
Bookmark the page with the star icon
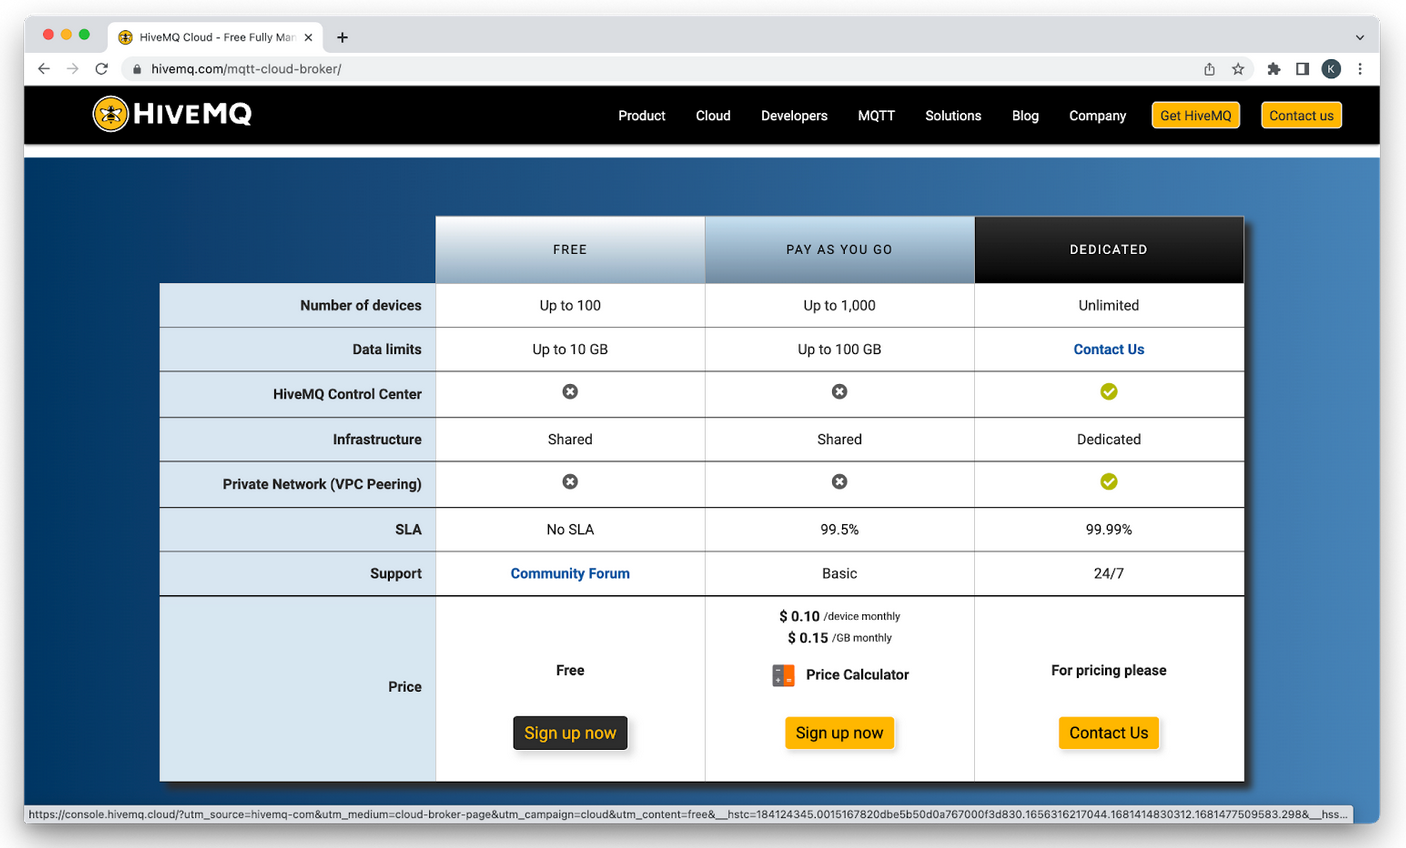1238,68
